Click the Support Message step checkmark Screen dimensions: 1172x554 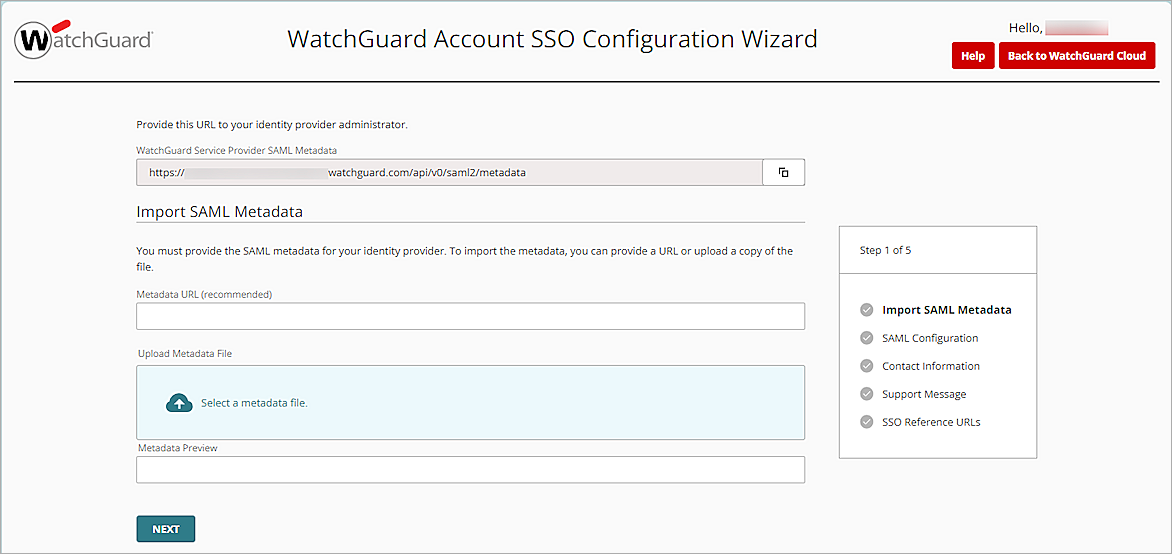[x=866, y=394]
